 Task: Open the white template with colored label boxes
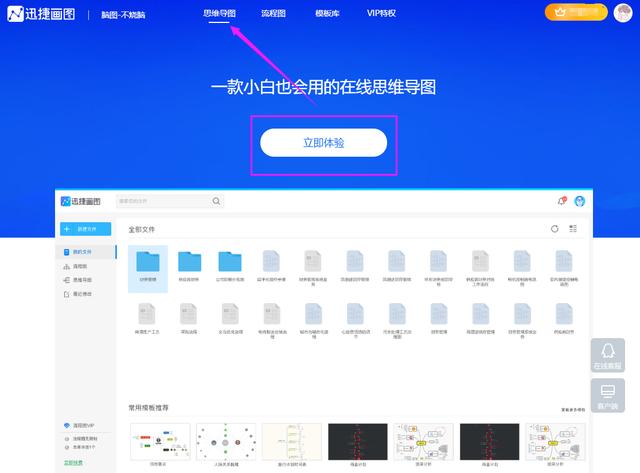point(160,442)
